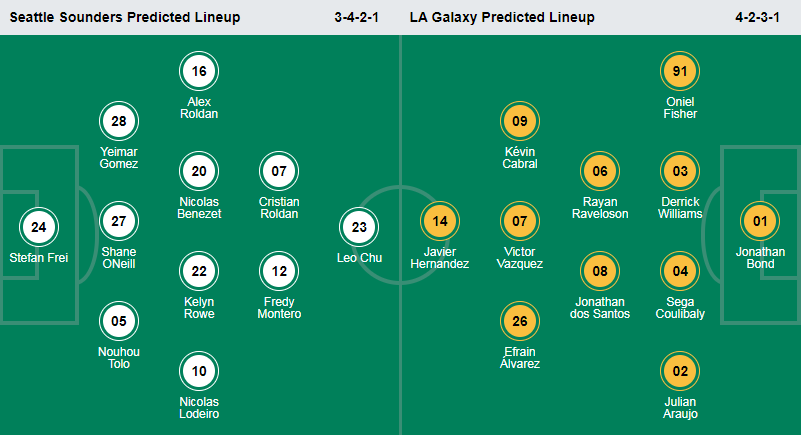
Task: Click Cristian Roldan's number 07 white badge
Action: (279, 171)
